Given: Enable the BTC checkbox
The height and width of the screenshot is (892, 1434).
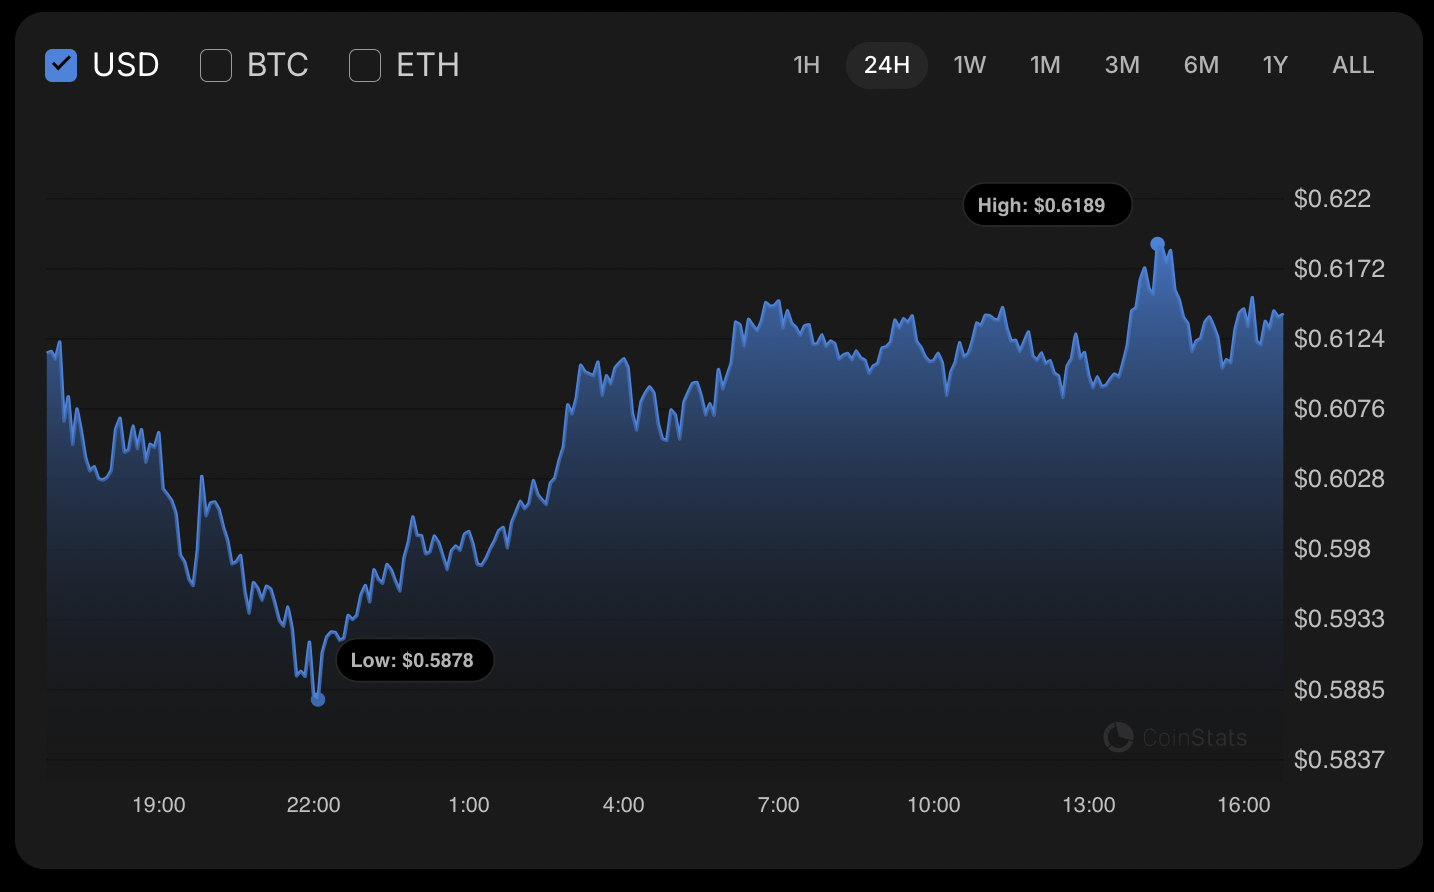Looking at the screenshot, I should [x=216, y=65].
